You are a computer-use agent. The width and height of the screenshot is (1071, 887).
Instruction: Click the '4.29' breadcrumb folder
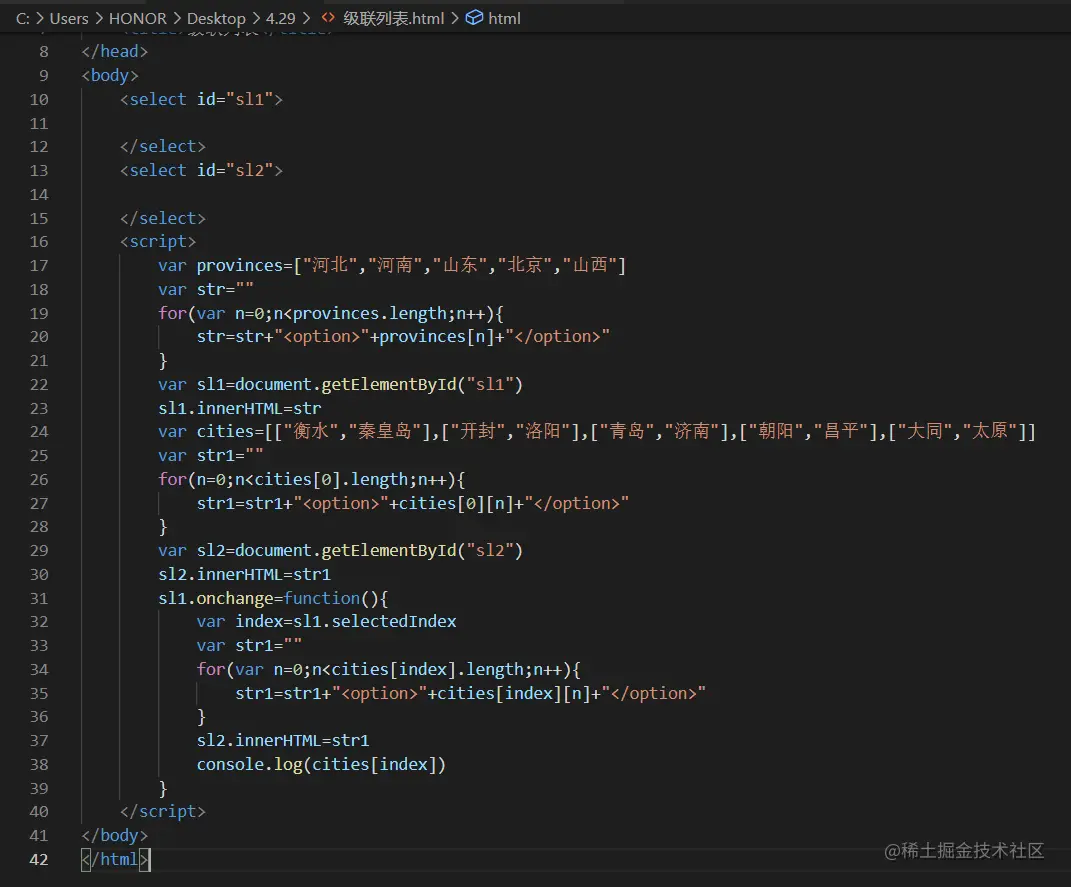pyautogui.click(x=281, y=18)
